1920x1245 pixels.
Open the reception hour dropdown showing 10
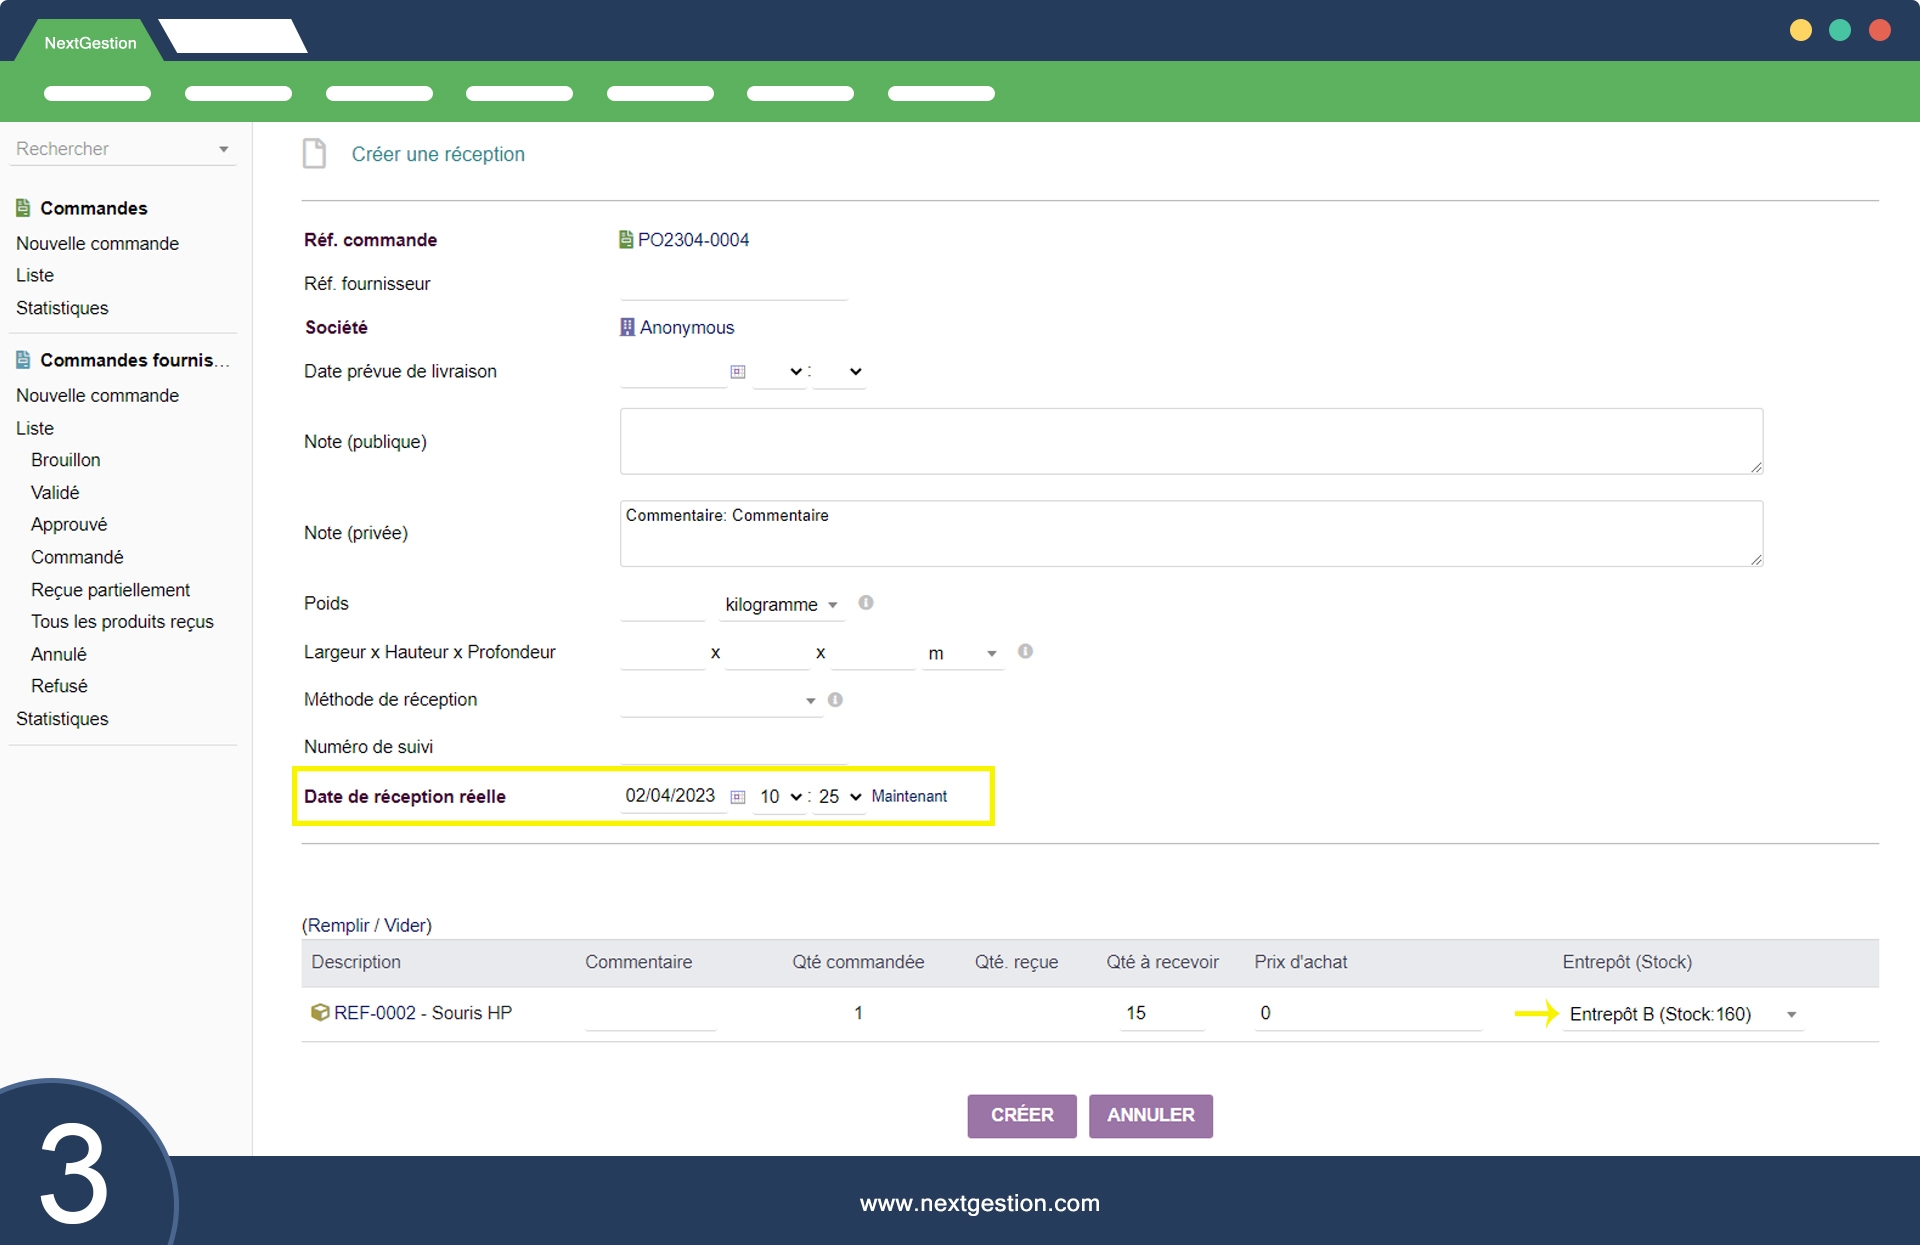point(780,797)
